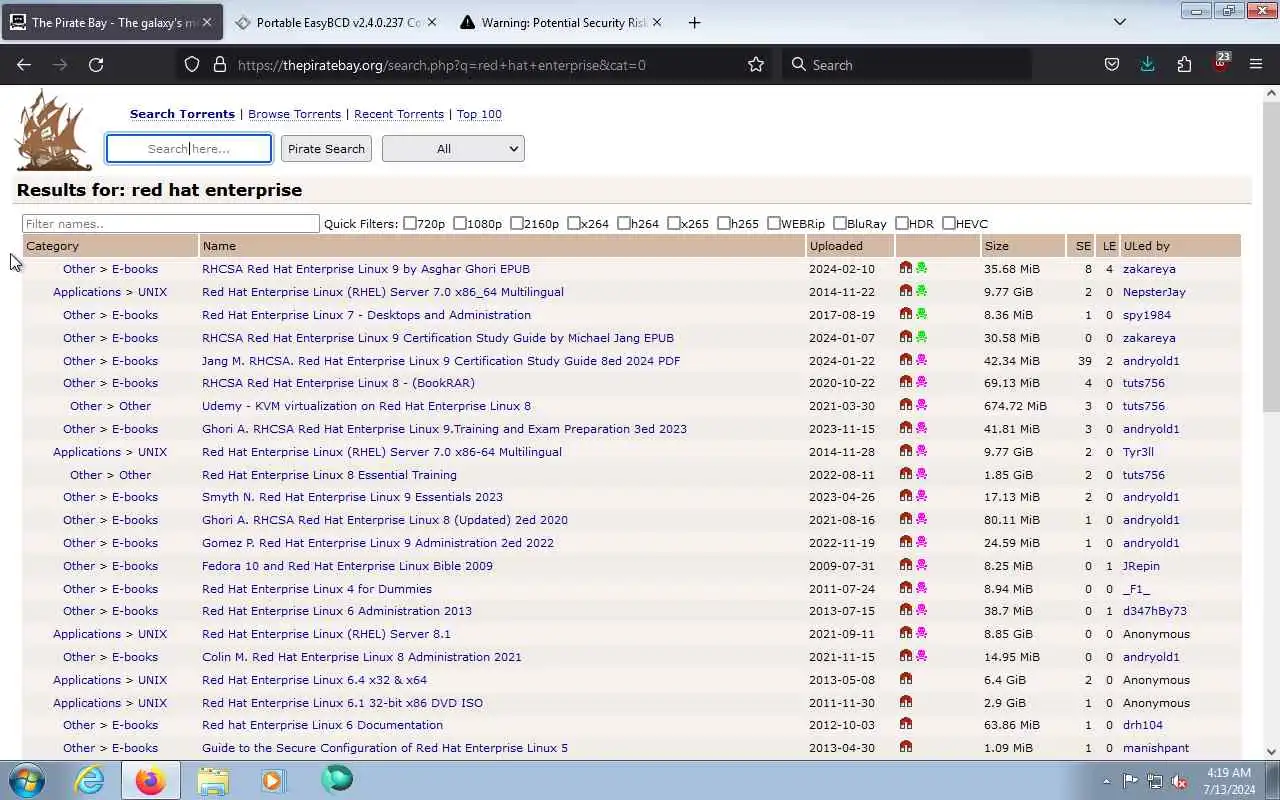Reload the current page

(x=96, y=64)
